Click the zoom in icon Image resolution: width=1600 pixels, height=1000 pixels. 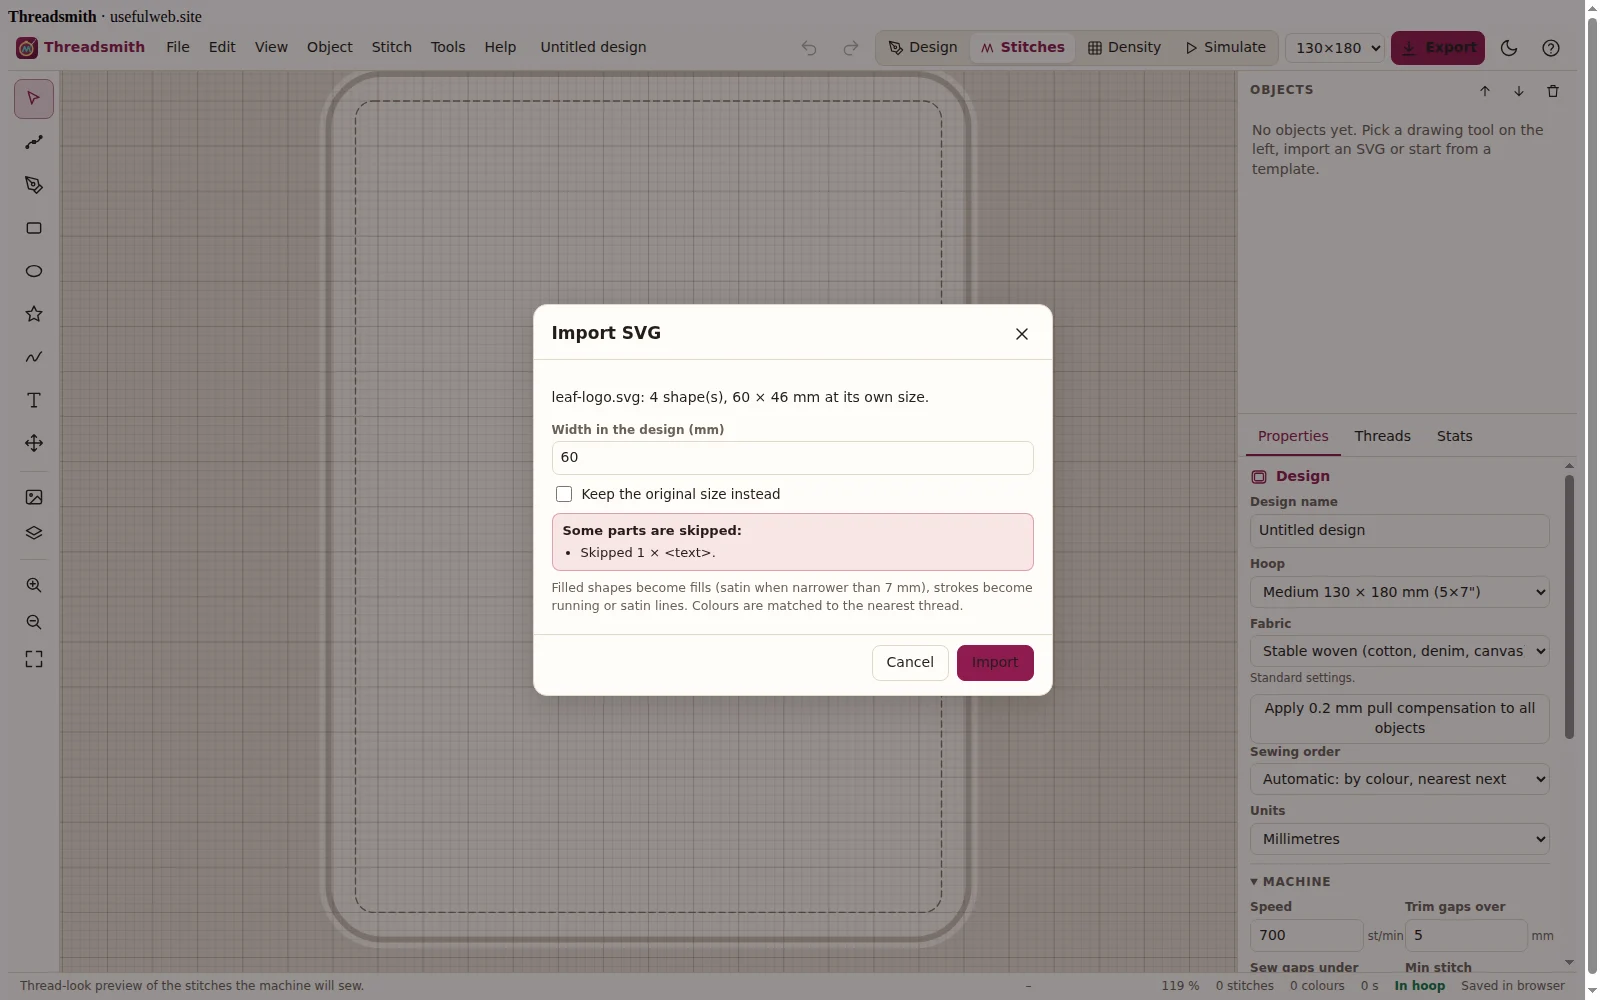(x=34, y=585)
